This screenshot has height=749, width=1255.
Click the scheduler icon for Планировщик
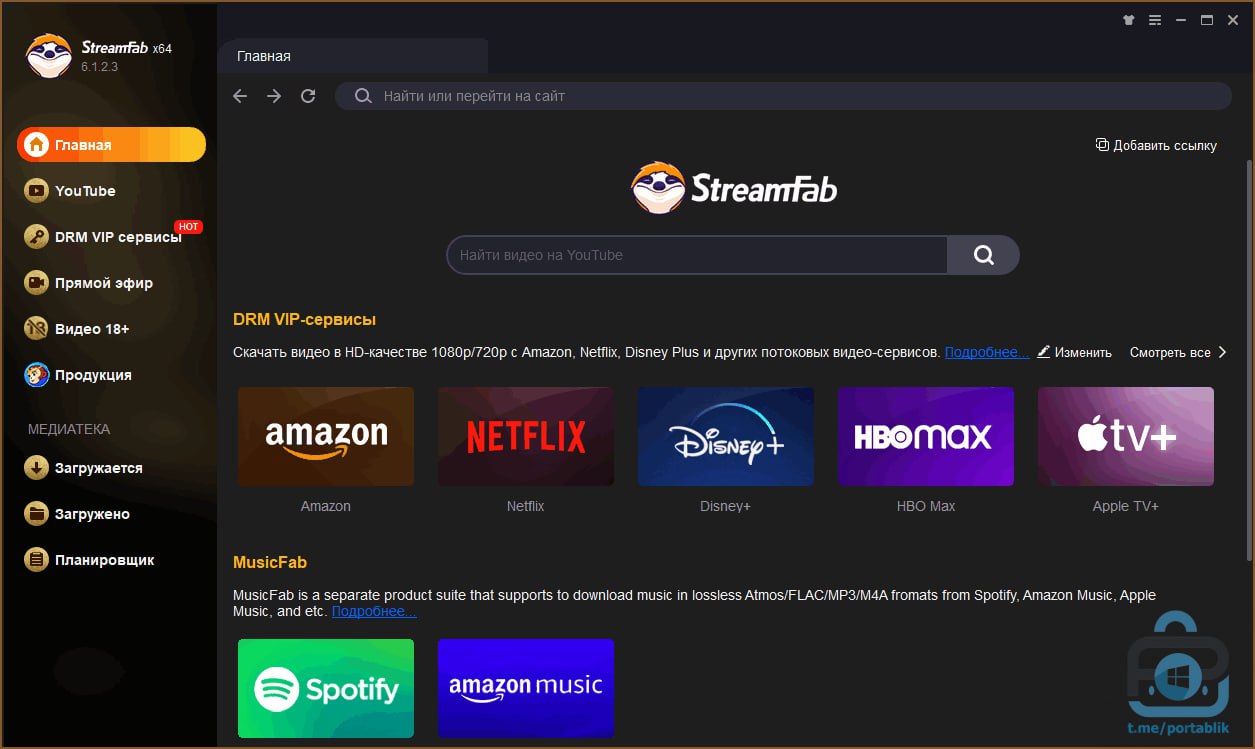(x=37, y=560)
